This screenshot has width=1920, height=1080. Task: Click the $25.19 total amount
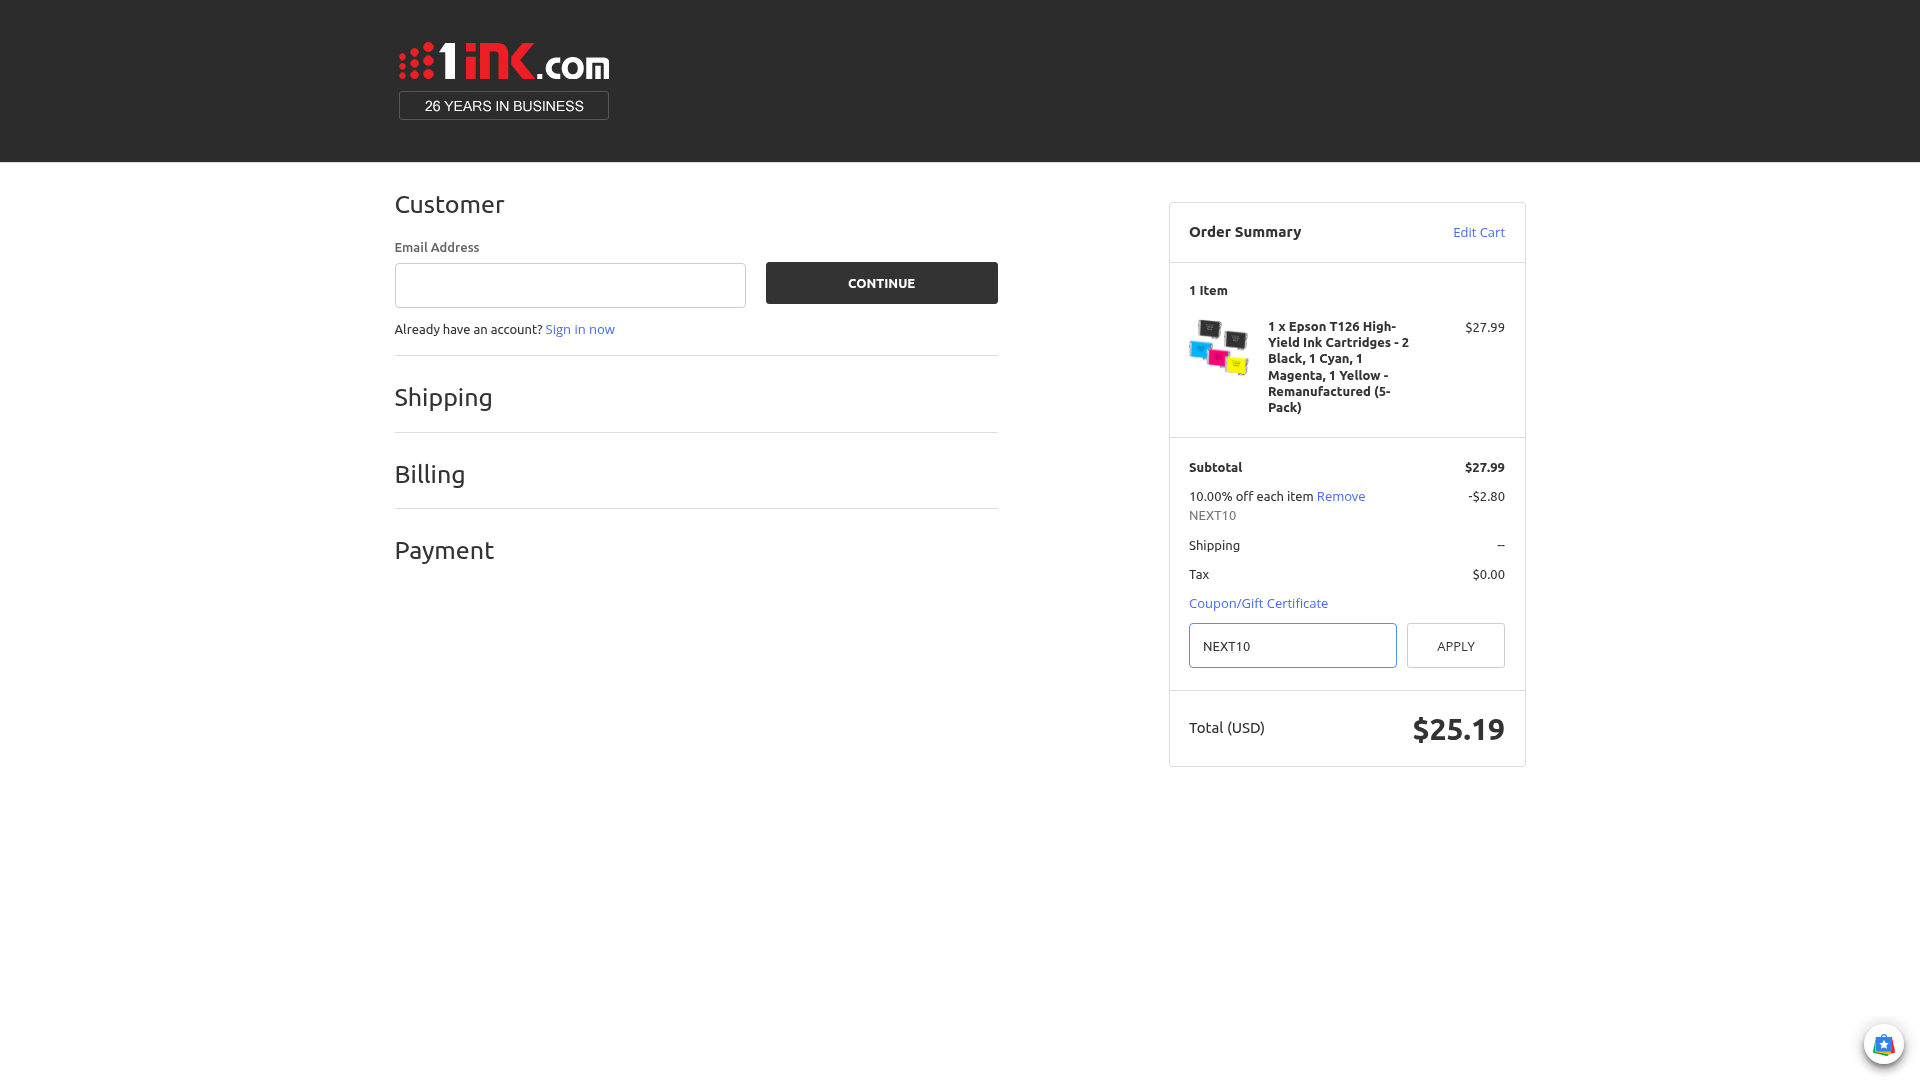[1458, 729]
